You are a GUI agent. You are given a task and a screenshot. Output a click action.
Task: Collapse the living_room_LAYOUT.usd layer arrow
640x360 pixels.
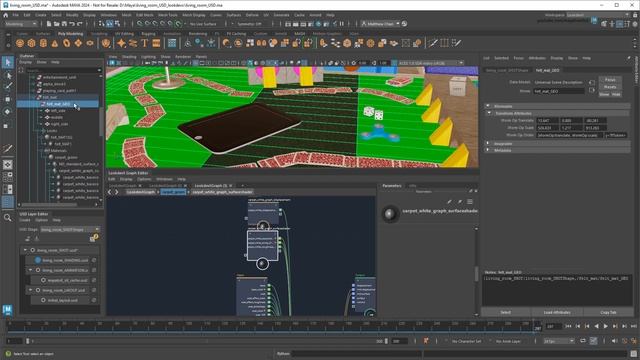pos(31,290)
